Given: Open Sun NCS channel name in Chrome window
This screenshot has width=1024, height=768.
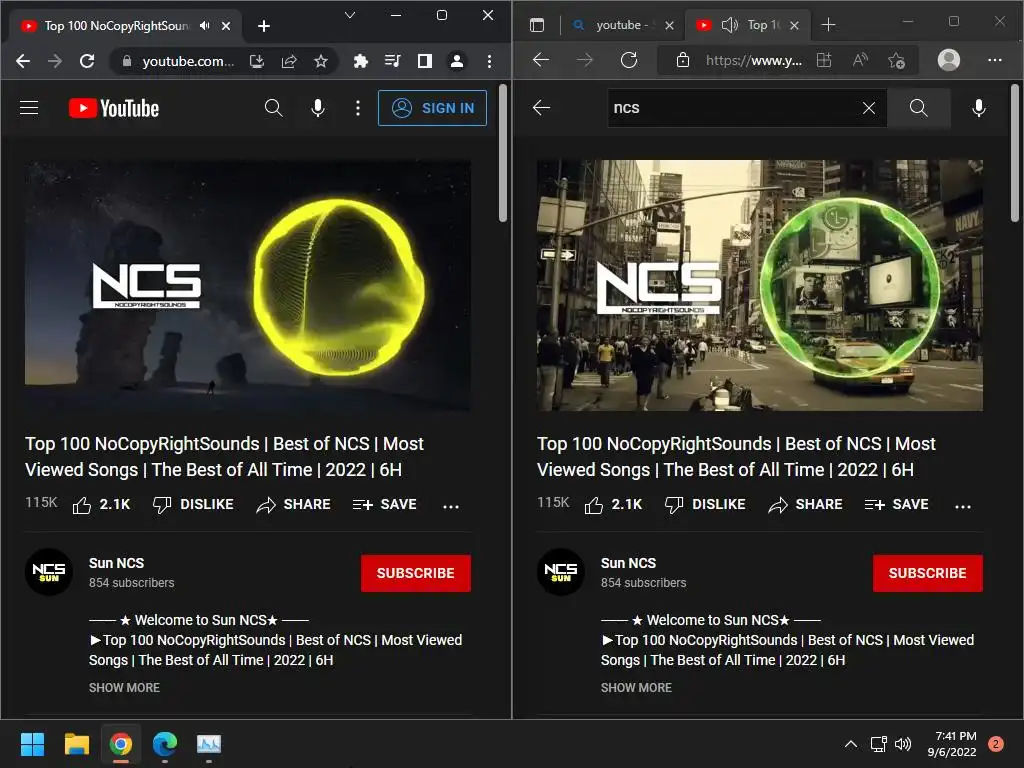Looking at the screenshot, I should (116, 563).
